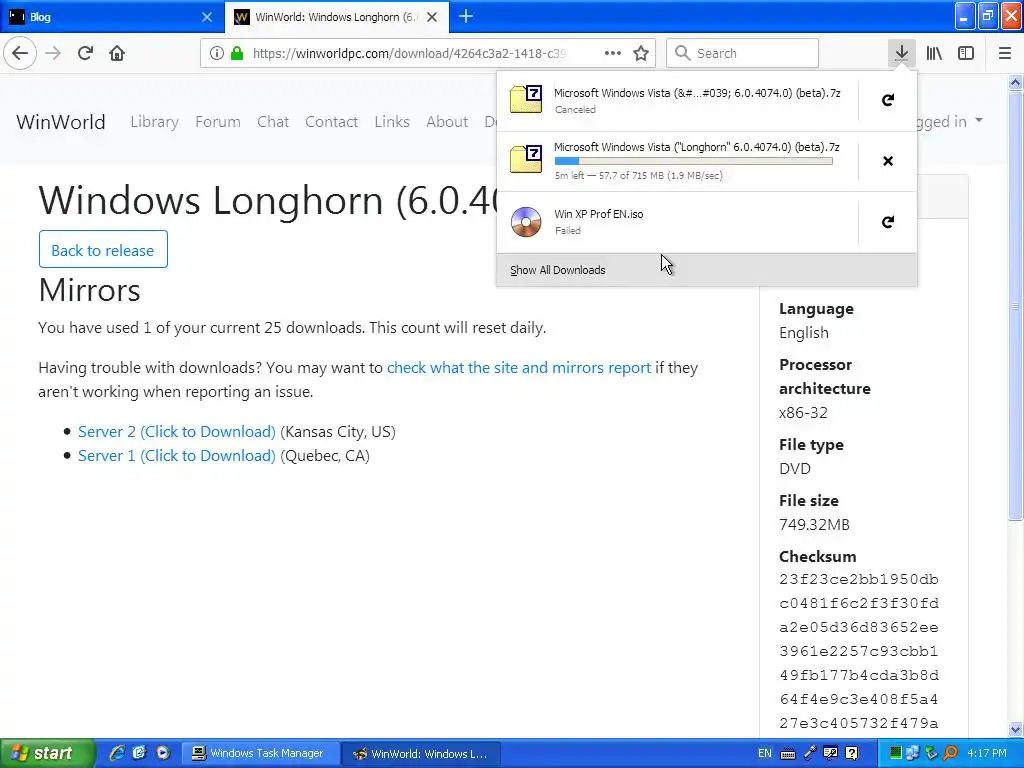Open check what the site and mirrors report link
This screenshot has width=1024, height=768.
(x=519, y=368)
